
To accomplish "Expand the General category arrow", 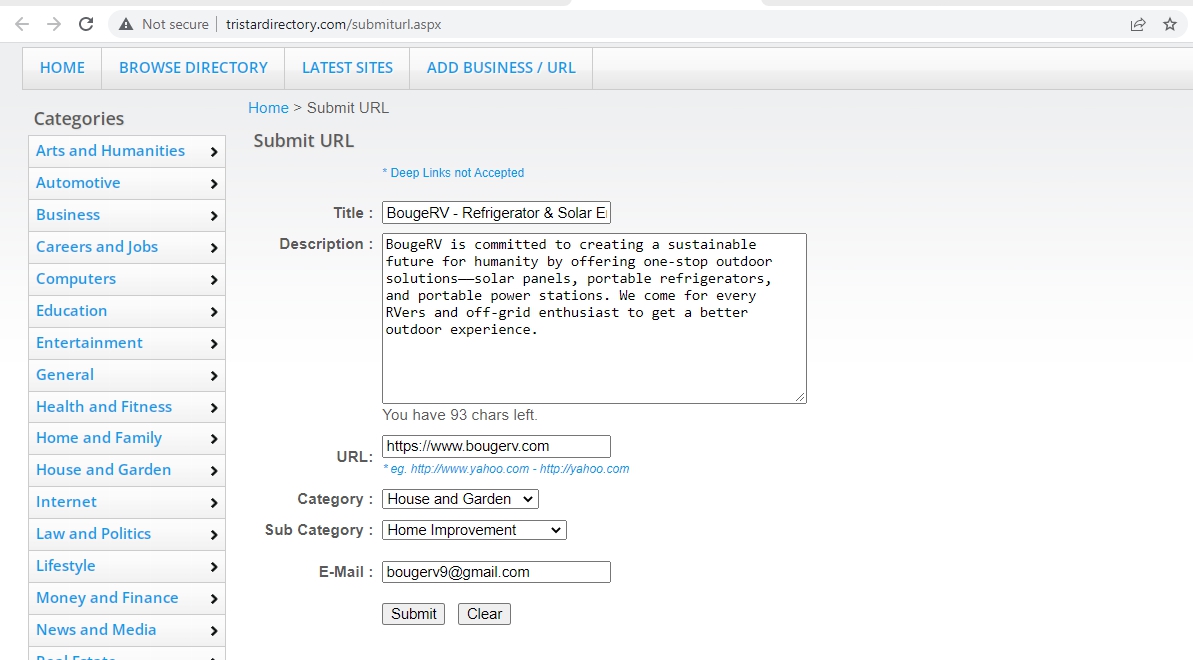I will click(214, 376).
